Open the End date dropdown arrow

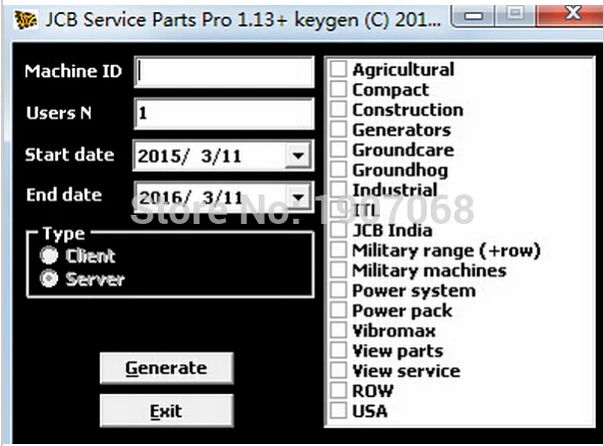click(x=298, y=197)
